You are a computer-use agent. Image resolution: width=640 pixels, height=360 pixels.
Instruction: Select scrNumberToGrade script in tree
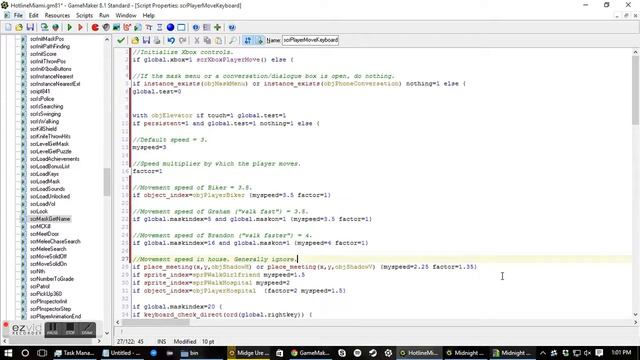[52, 279]
